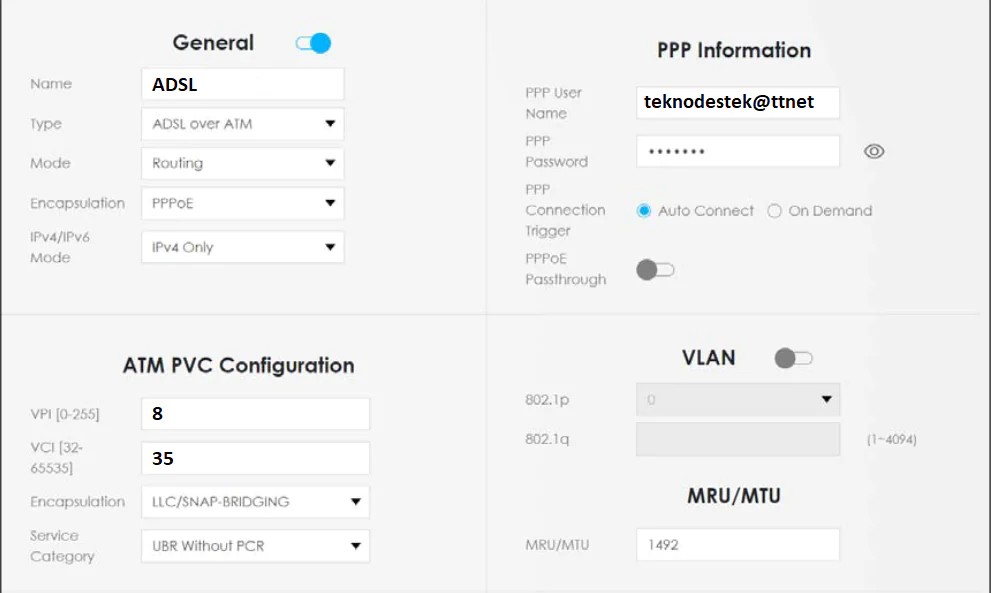Select the PPP User Name field

(737, 102)
